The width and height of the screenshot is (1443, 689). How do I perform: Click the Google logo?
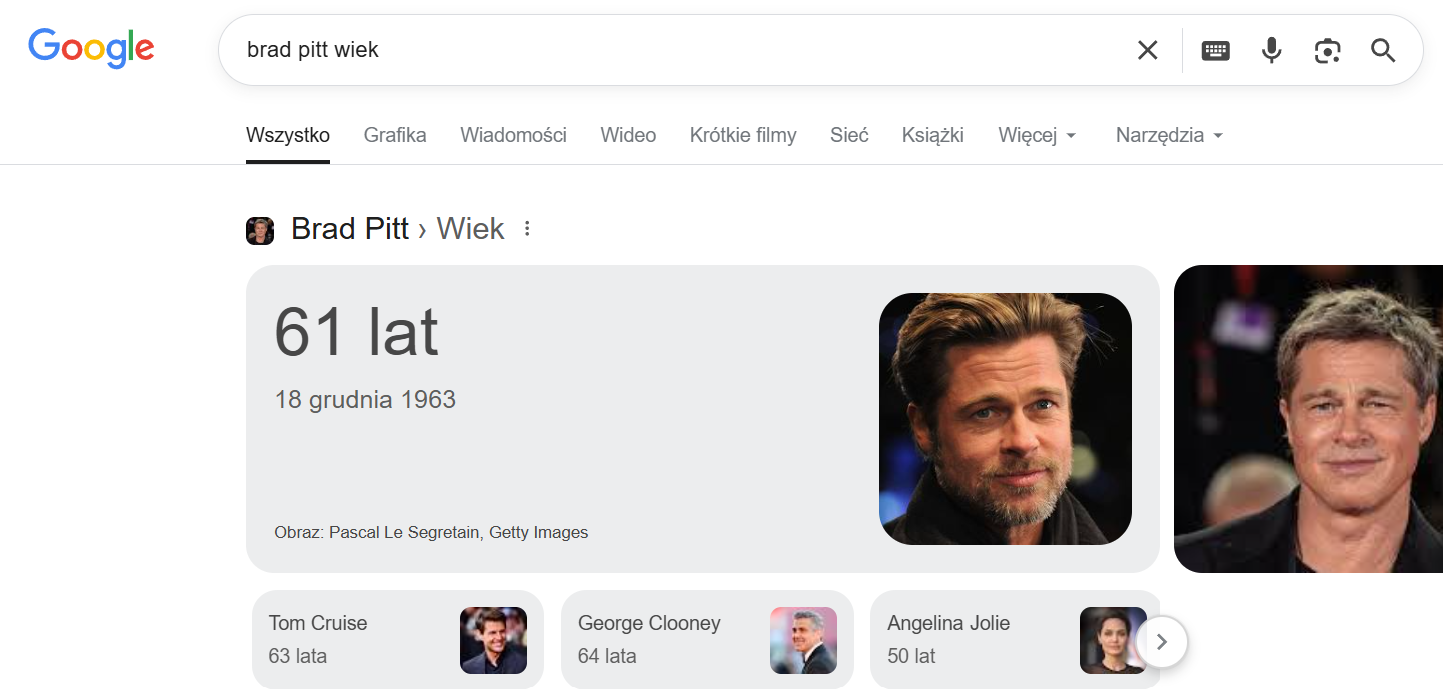91,48
